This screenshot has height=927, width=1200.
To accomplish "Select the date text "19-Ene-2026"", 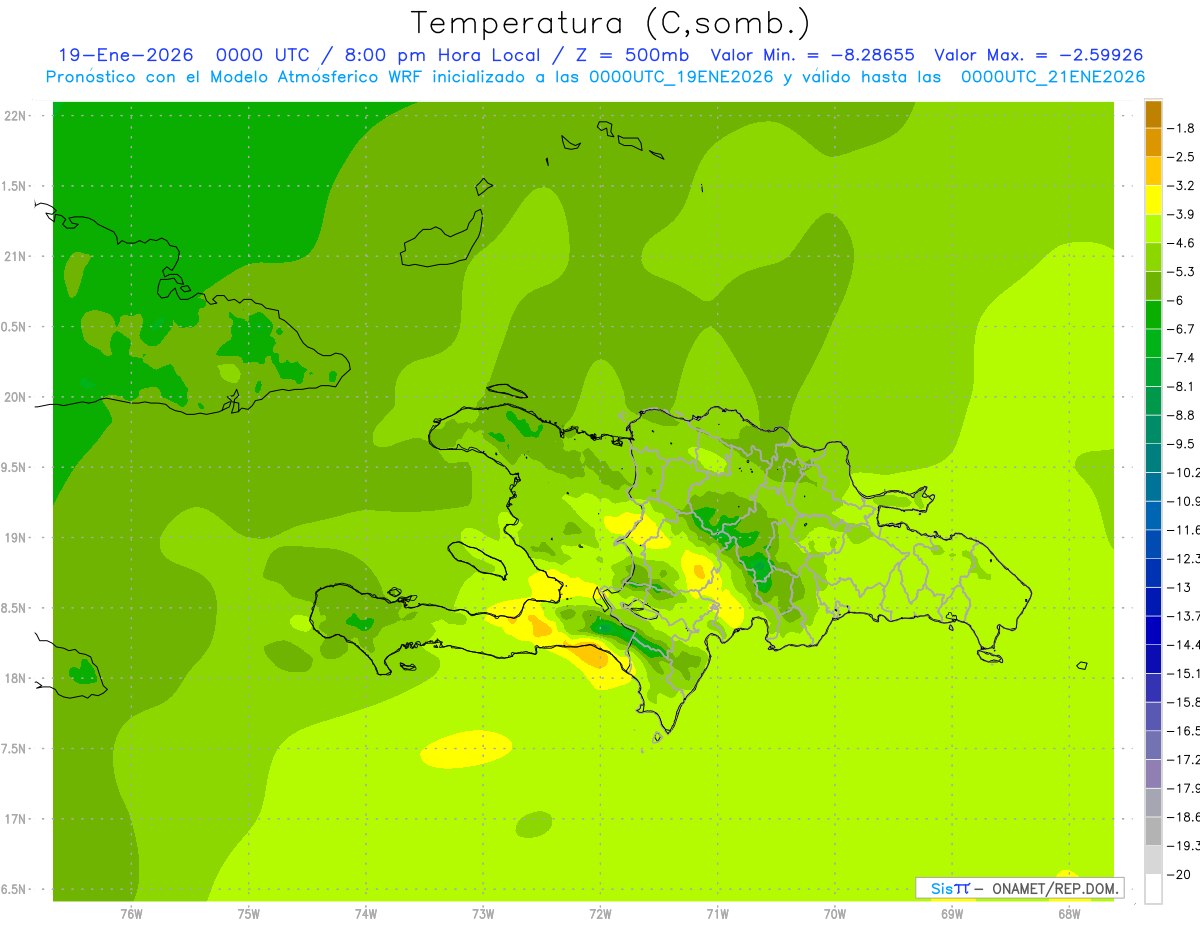I will pyautogui.click(x=126, y=55).
